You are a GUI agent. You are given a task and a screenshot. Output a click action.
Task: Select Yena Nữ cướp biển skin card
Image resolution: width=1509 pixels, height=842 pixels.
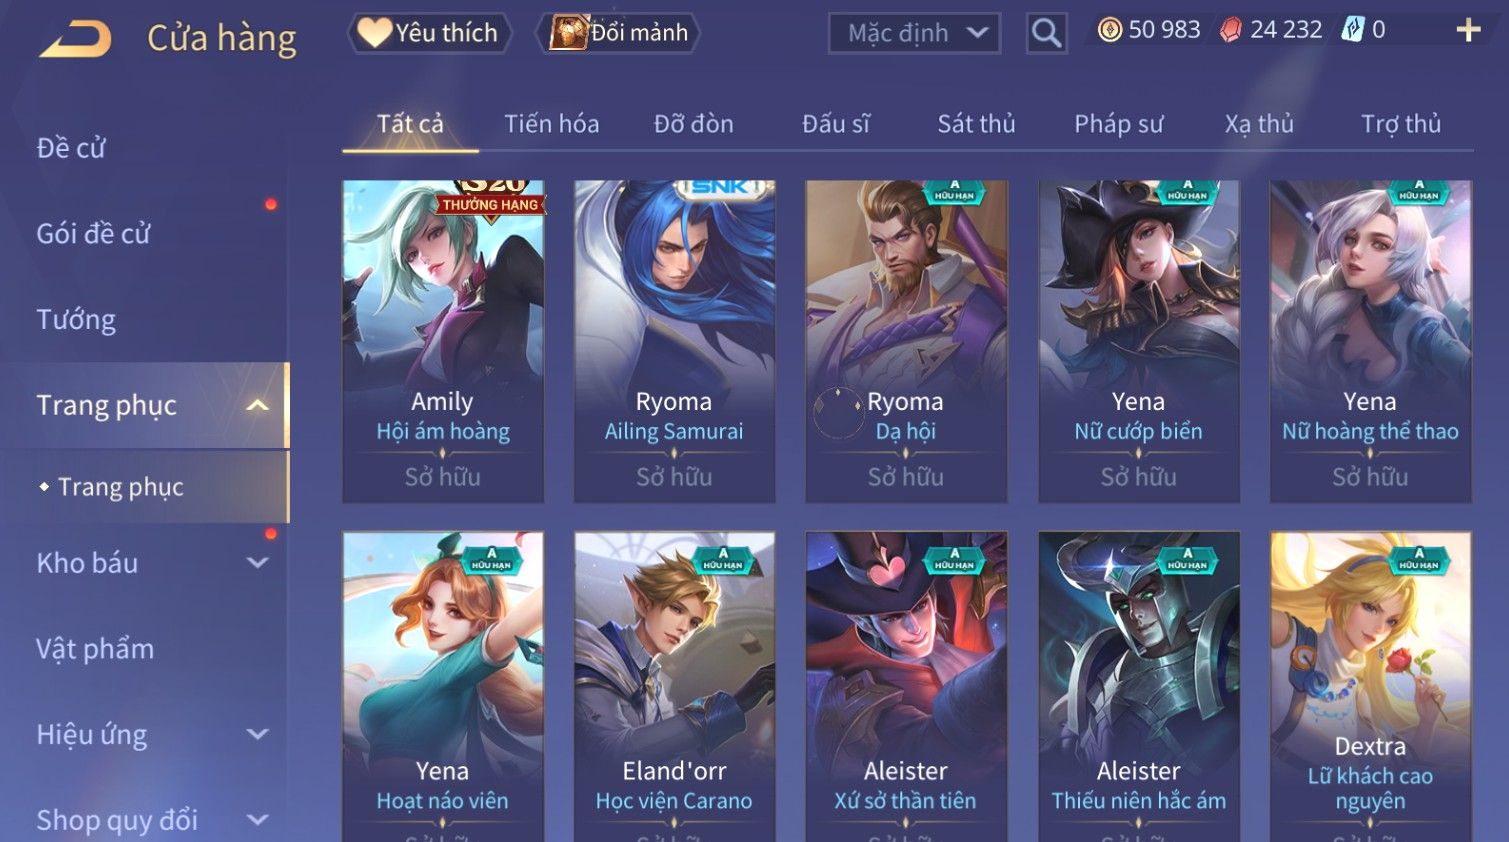click(1138, 341)
